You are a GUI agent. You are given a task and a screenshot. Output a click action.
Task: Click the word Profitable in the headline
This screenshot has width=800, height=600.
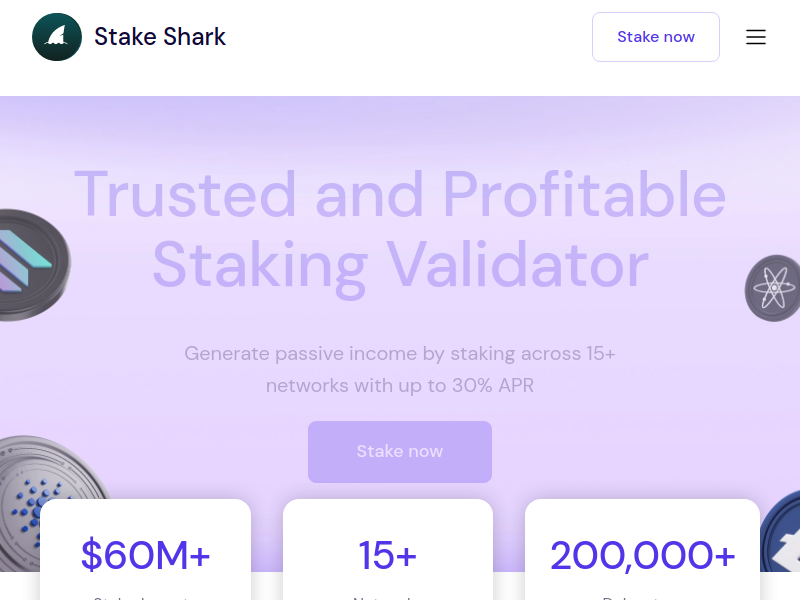pos(584,194)
